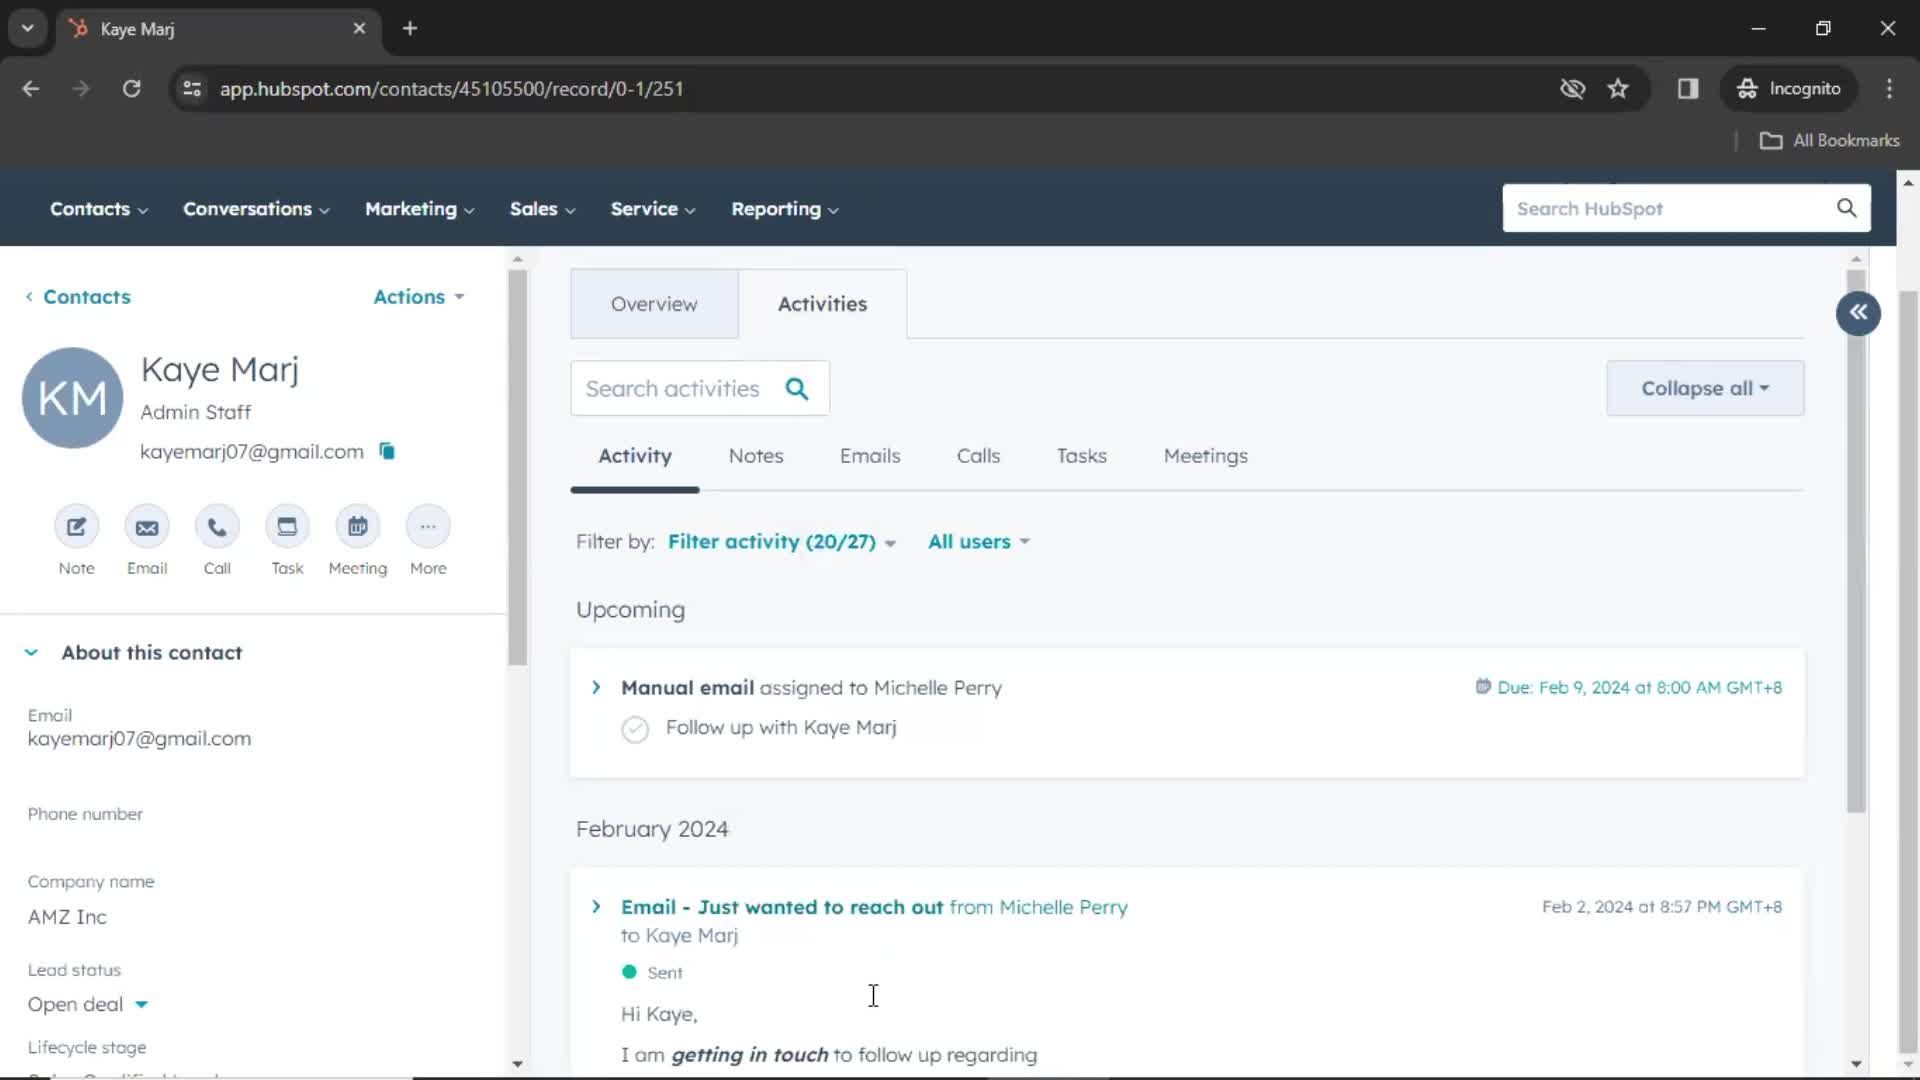The image size is (1920, 1080).
Task: Click the search icon in activities
Action: 796,388
